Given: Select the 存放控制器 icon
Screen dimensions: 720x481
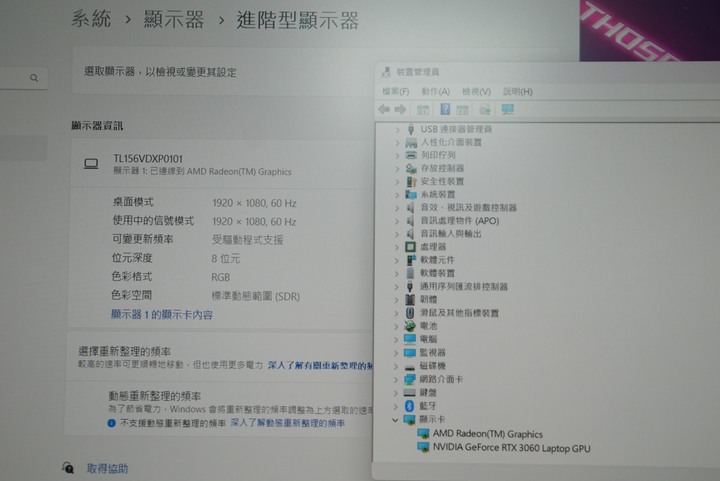Looking at the screenshot, I should [411, 168].
